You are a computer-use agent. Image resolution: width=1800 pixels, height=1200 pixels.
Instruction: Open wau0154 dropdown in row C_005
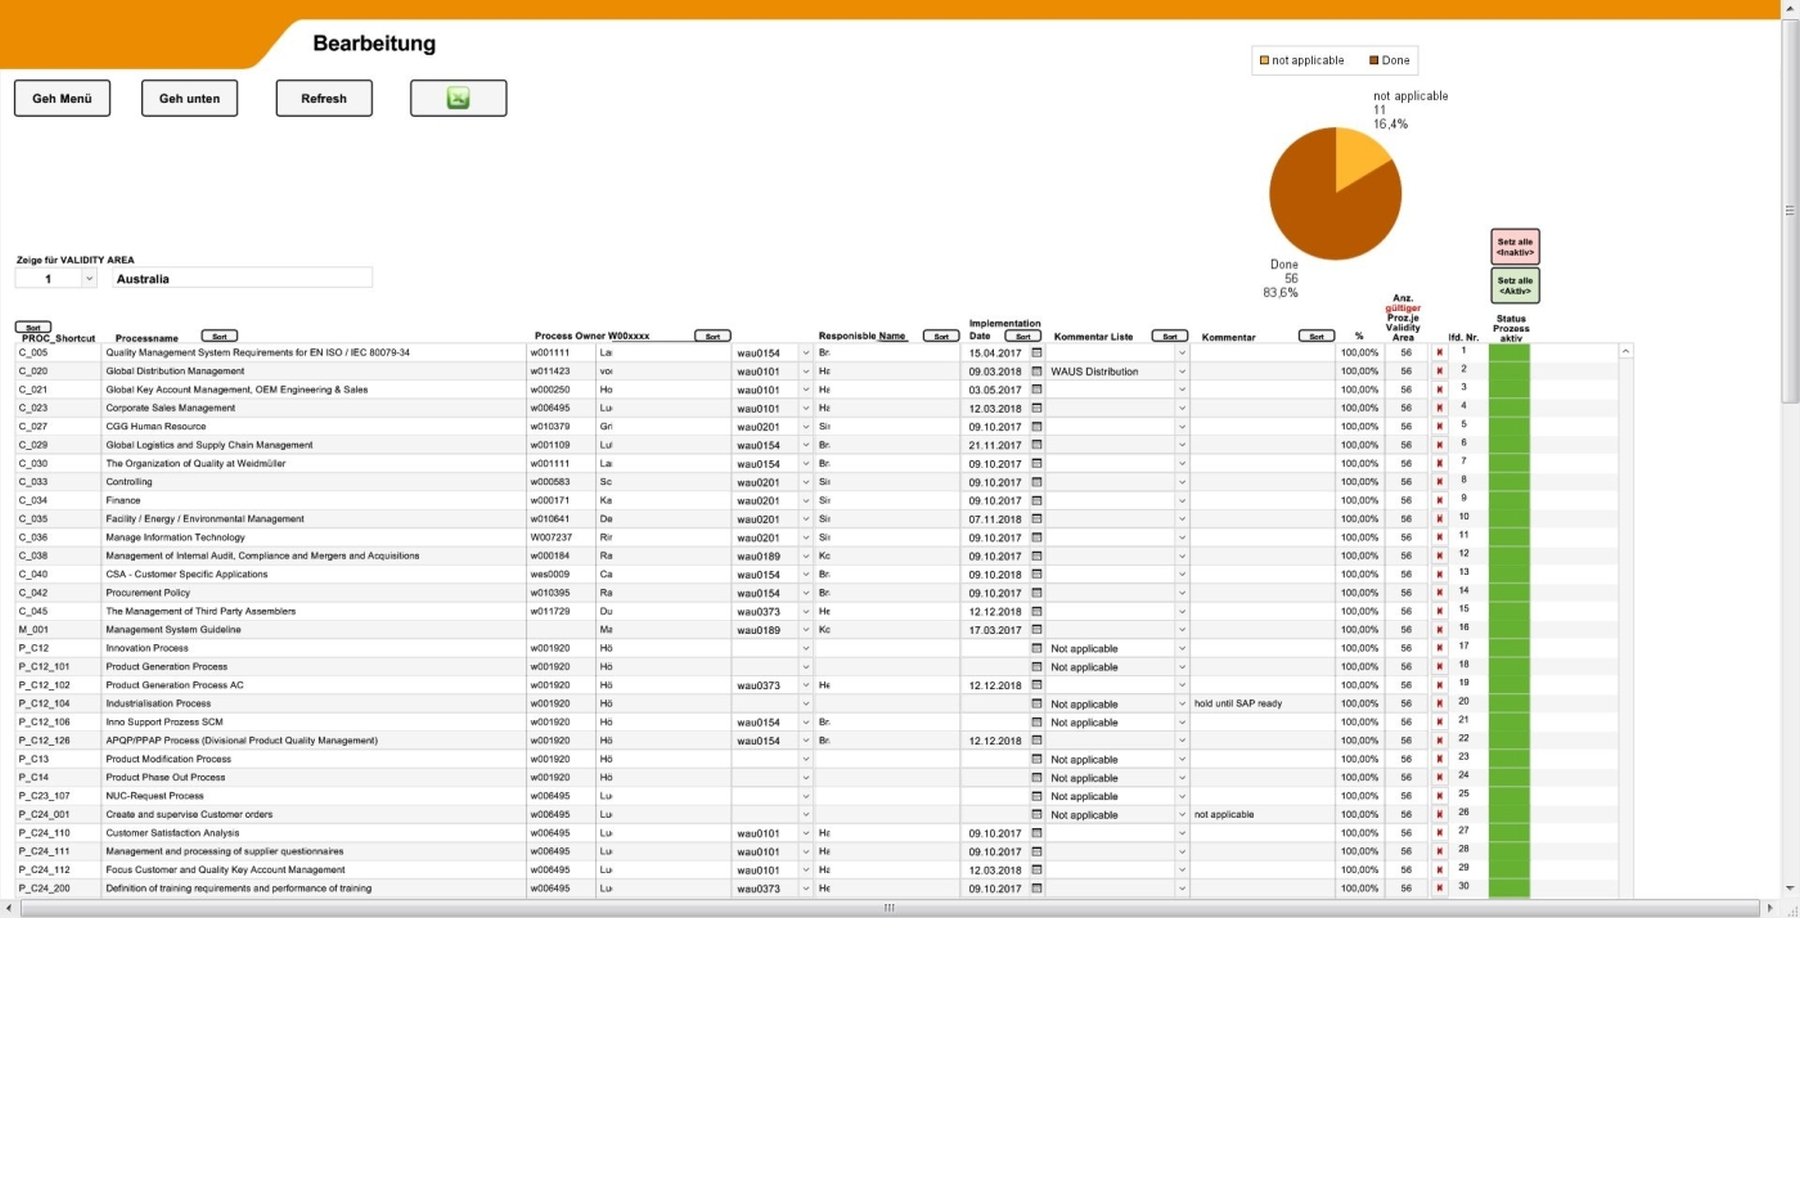point(806,352)
